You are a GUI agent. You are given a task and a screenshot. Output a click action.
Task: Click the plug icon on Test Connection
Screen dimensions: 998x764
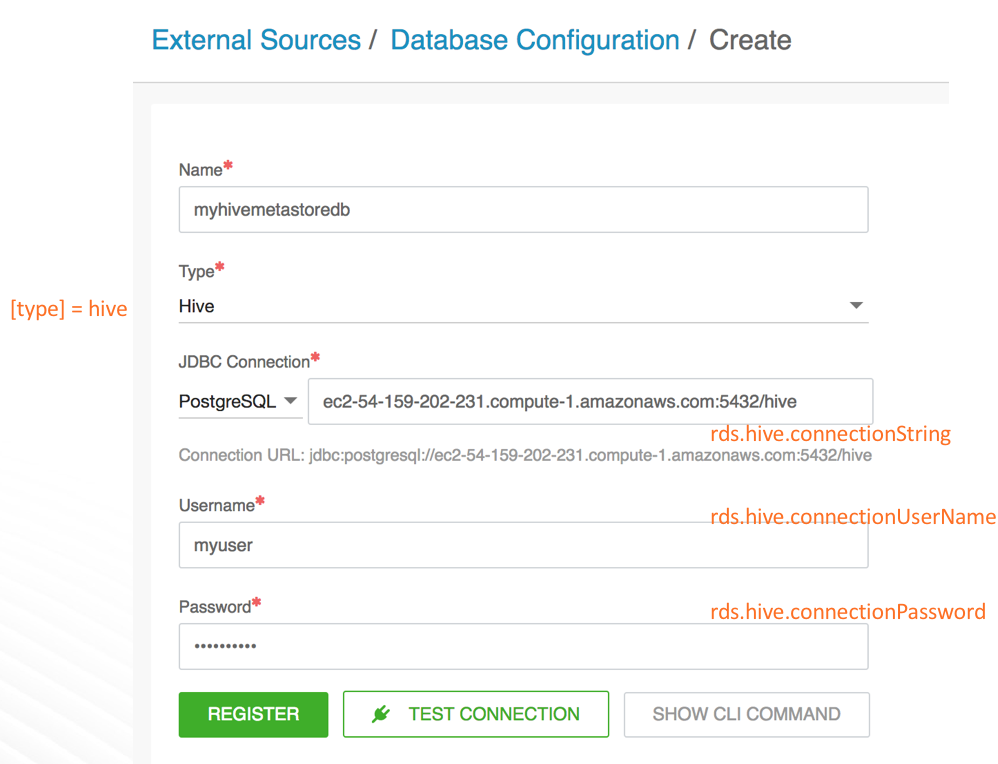coord(381,714)
